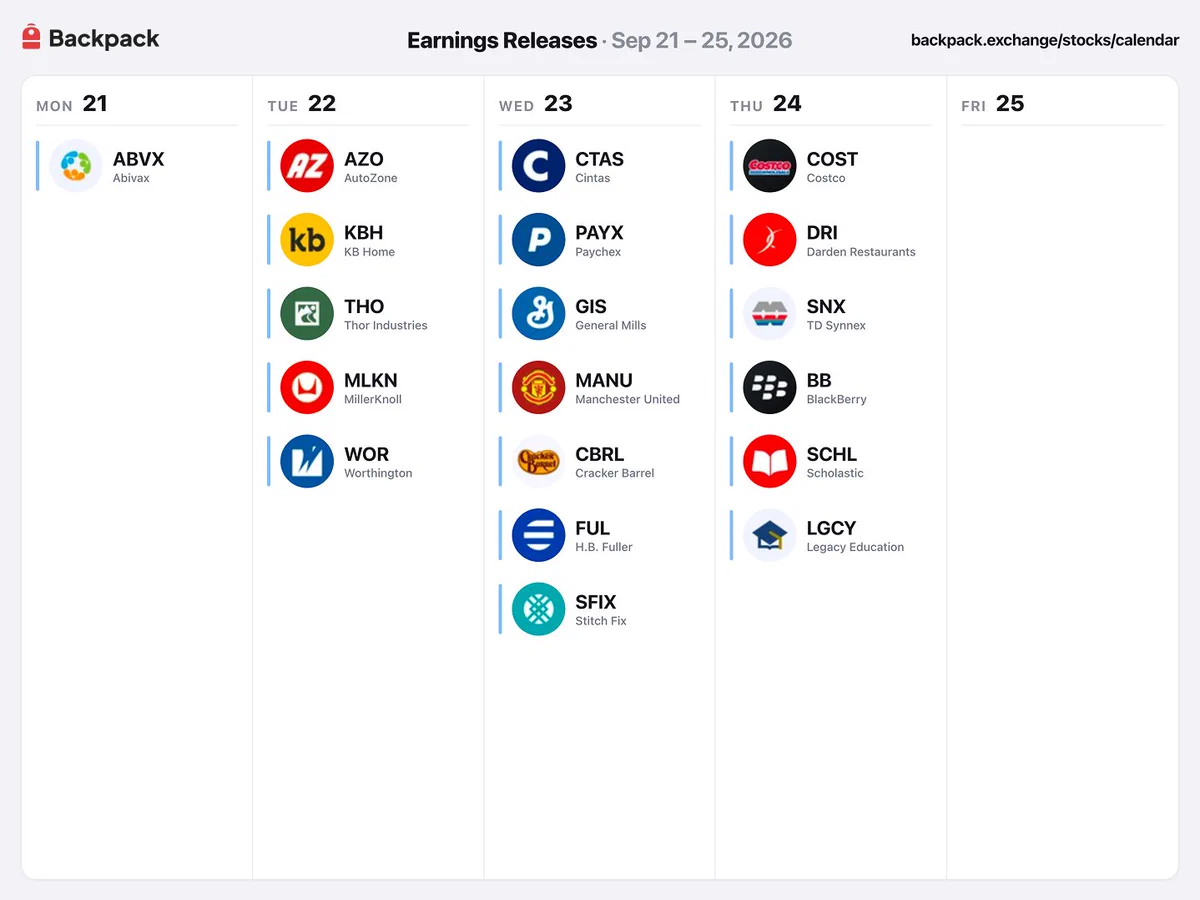
Task: Click the LGCY ticker text
Action: [x=832, y=529]
